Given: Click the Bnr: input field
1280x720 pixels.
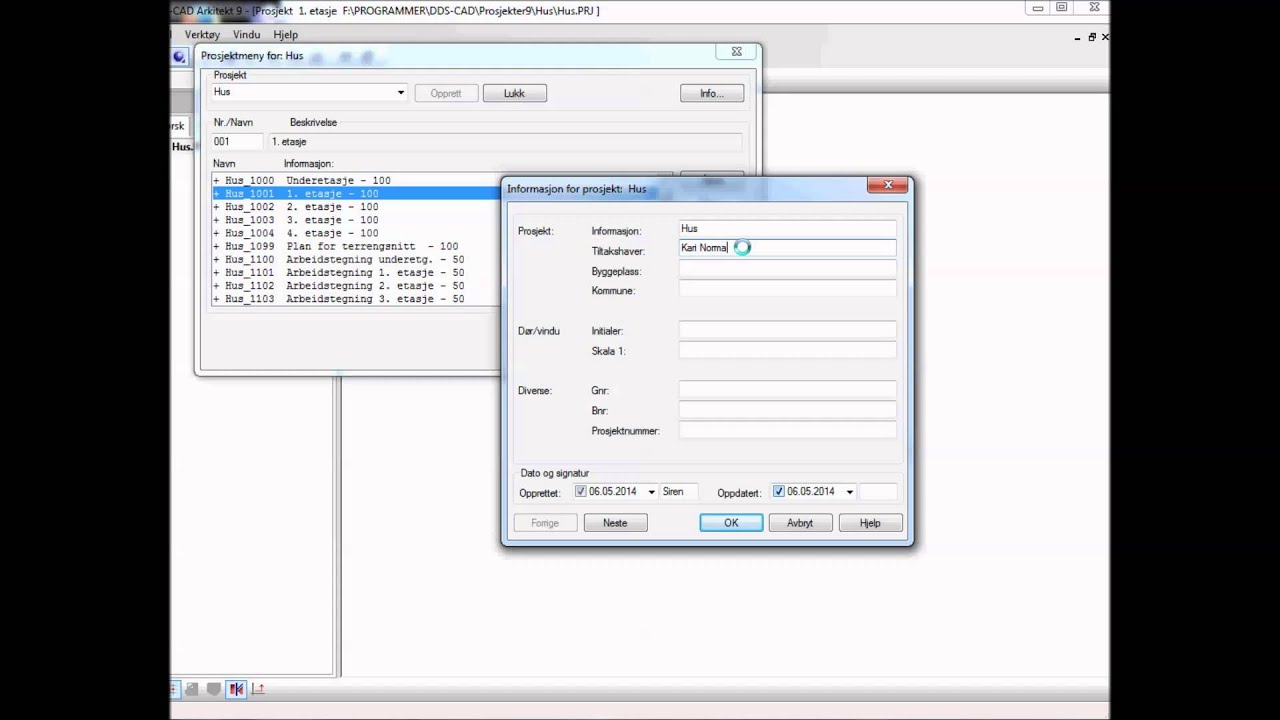Looking at the screenshot, I should point(788,410).
